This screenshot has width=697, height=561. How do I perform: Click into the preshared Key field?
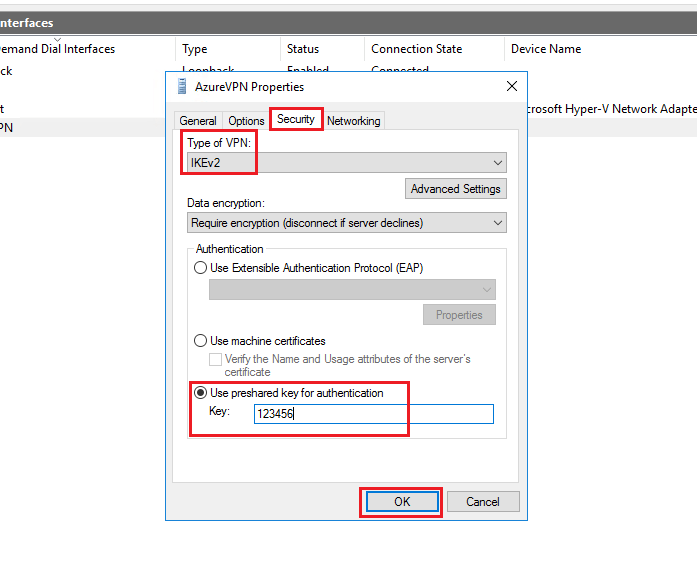tap(374, 414)
